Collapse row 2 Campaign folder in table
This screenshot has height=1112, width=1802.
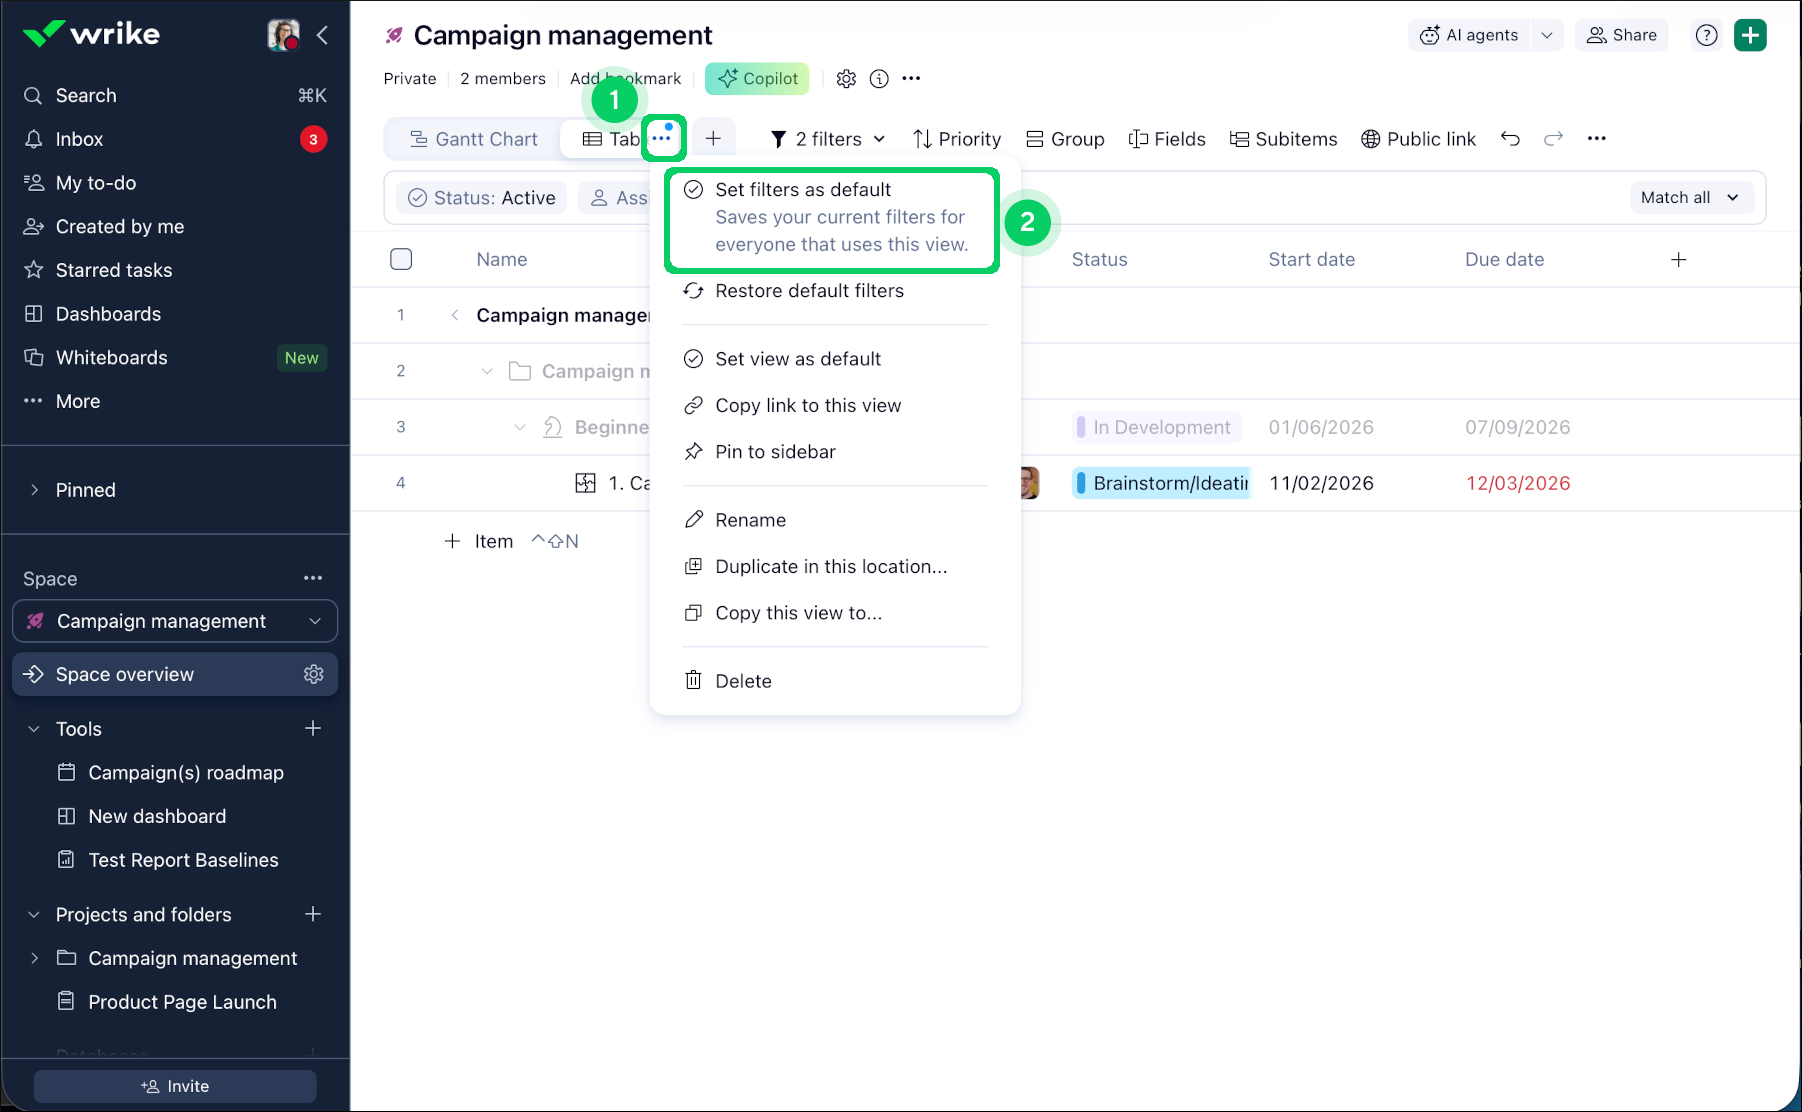[x=487, y=371]
